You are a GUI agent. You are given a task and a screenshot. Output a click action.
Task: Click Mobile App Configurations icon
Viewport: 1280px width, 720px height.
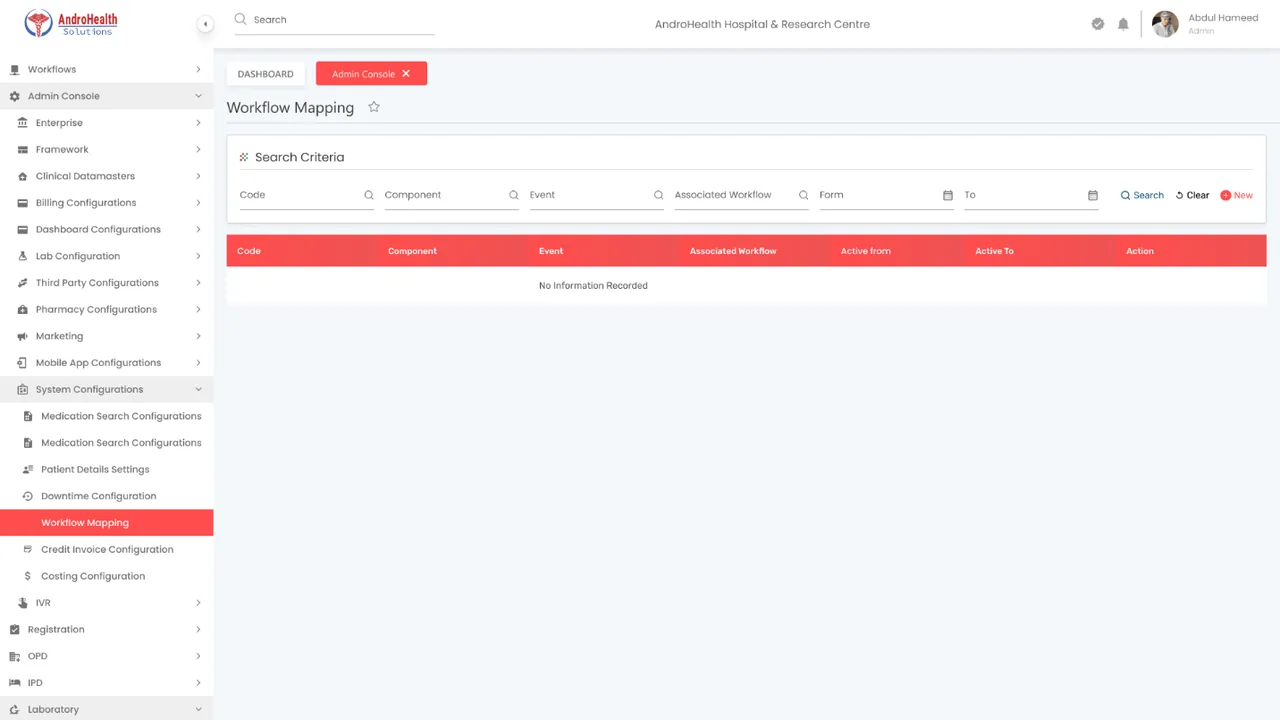coord(23,363)
